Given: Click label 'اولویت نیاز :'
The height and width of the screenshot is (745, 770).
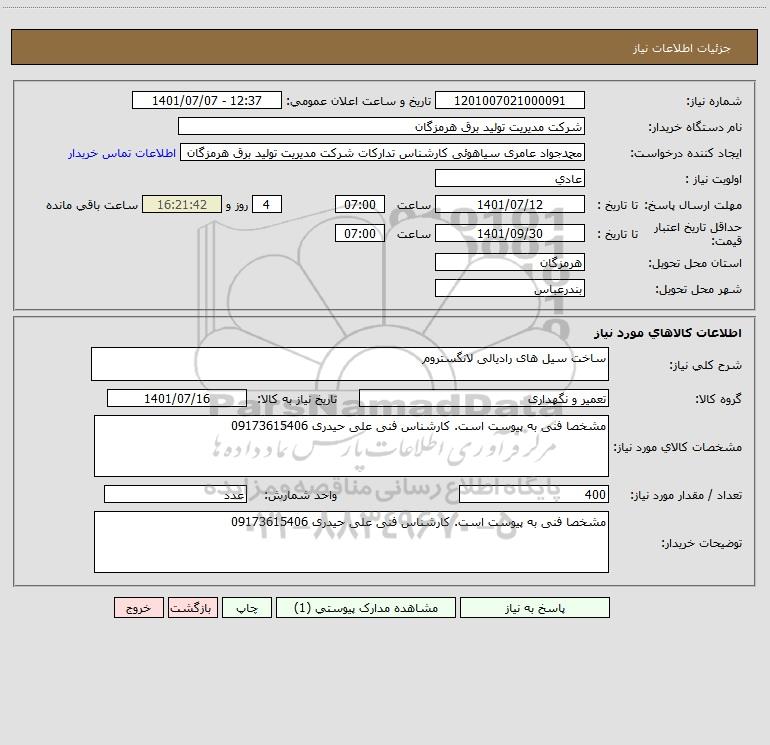Looking at the screenshot, I should click(714, 180).
